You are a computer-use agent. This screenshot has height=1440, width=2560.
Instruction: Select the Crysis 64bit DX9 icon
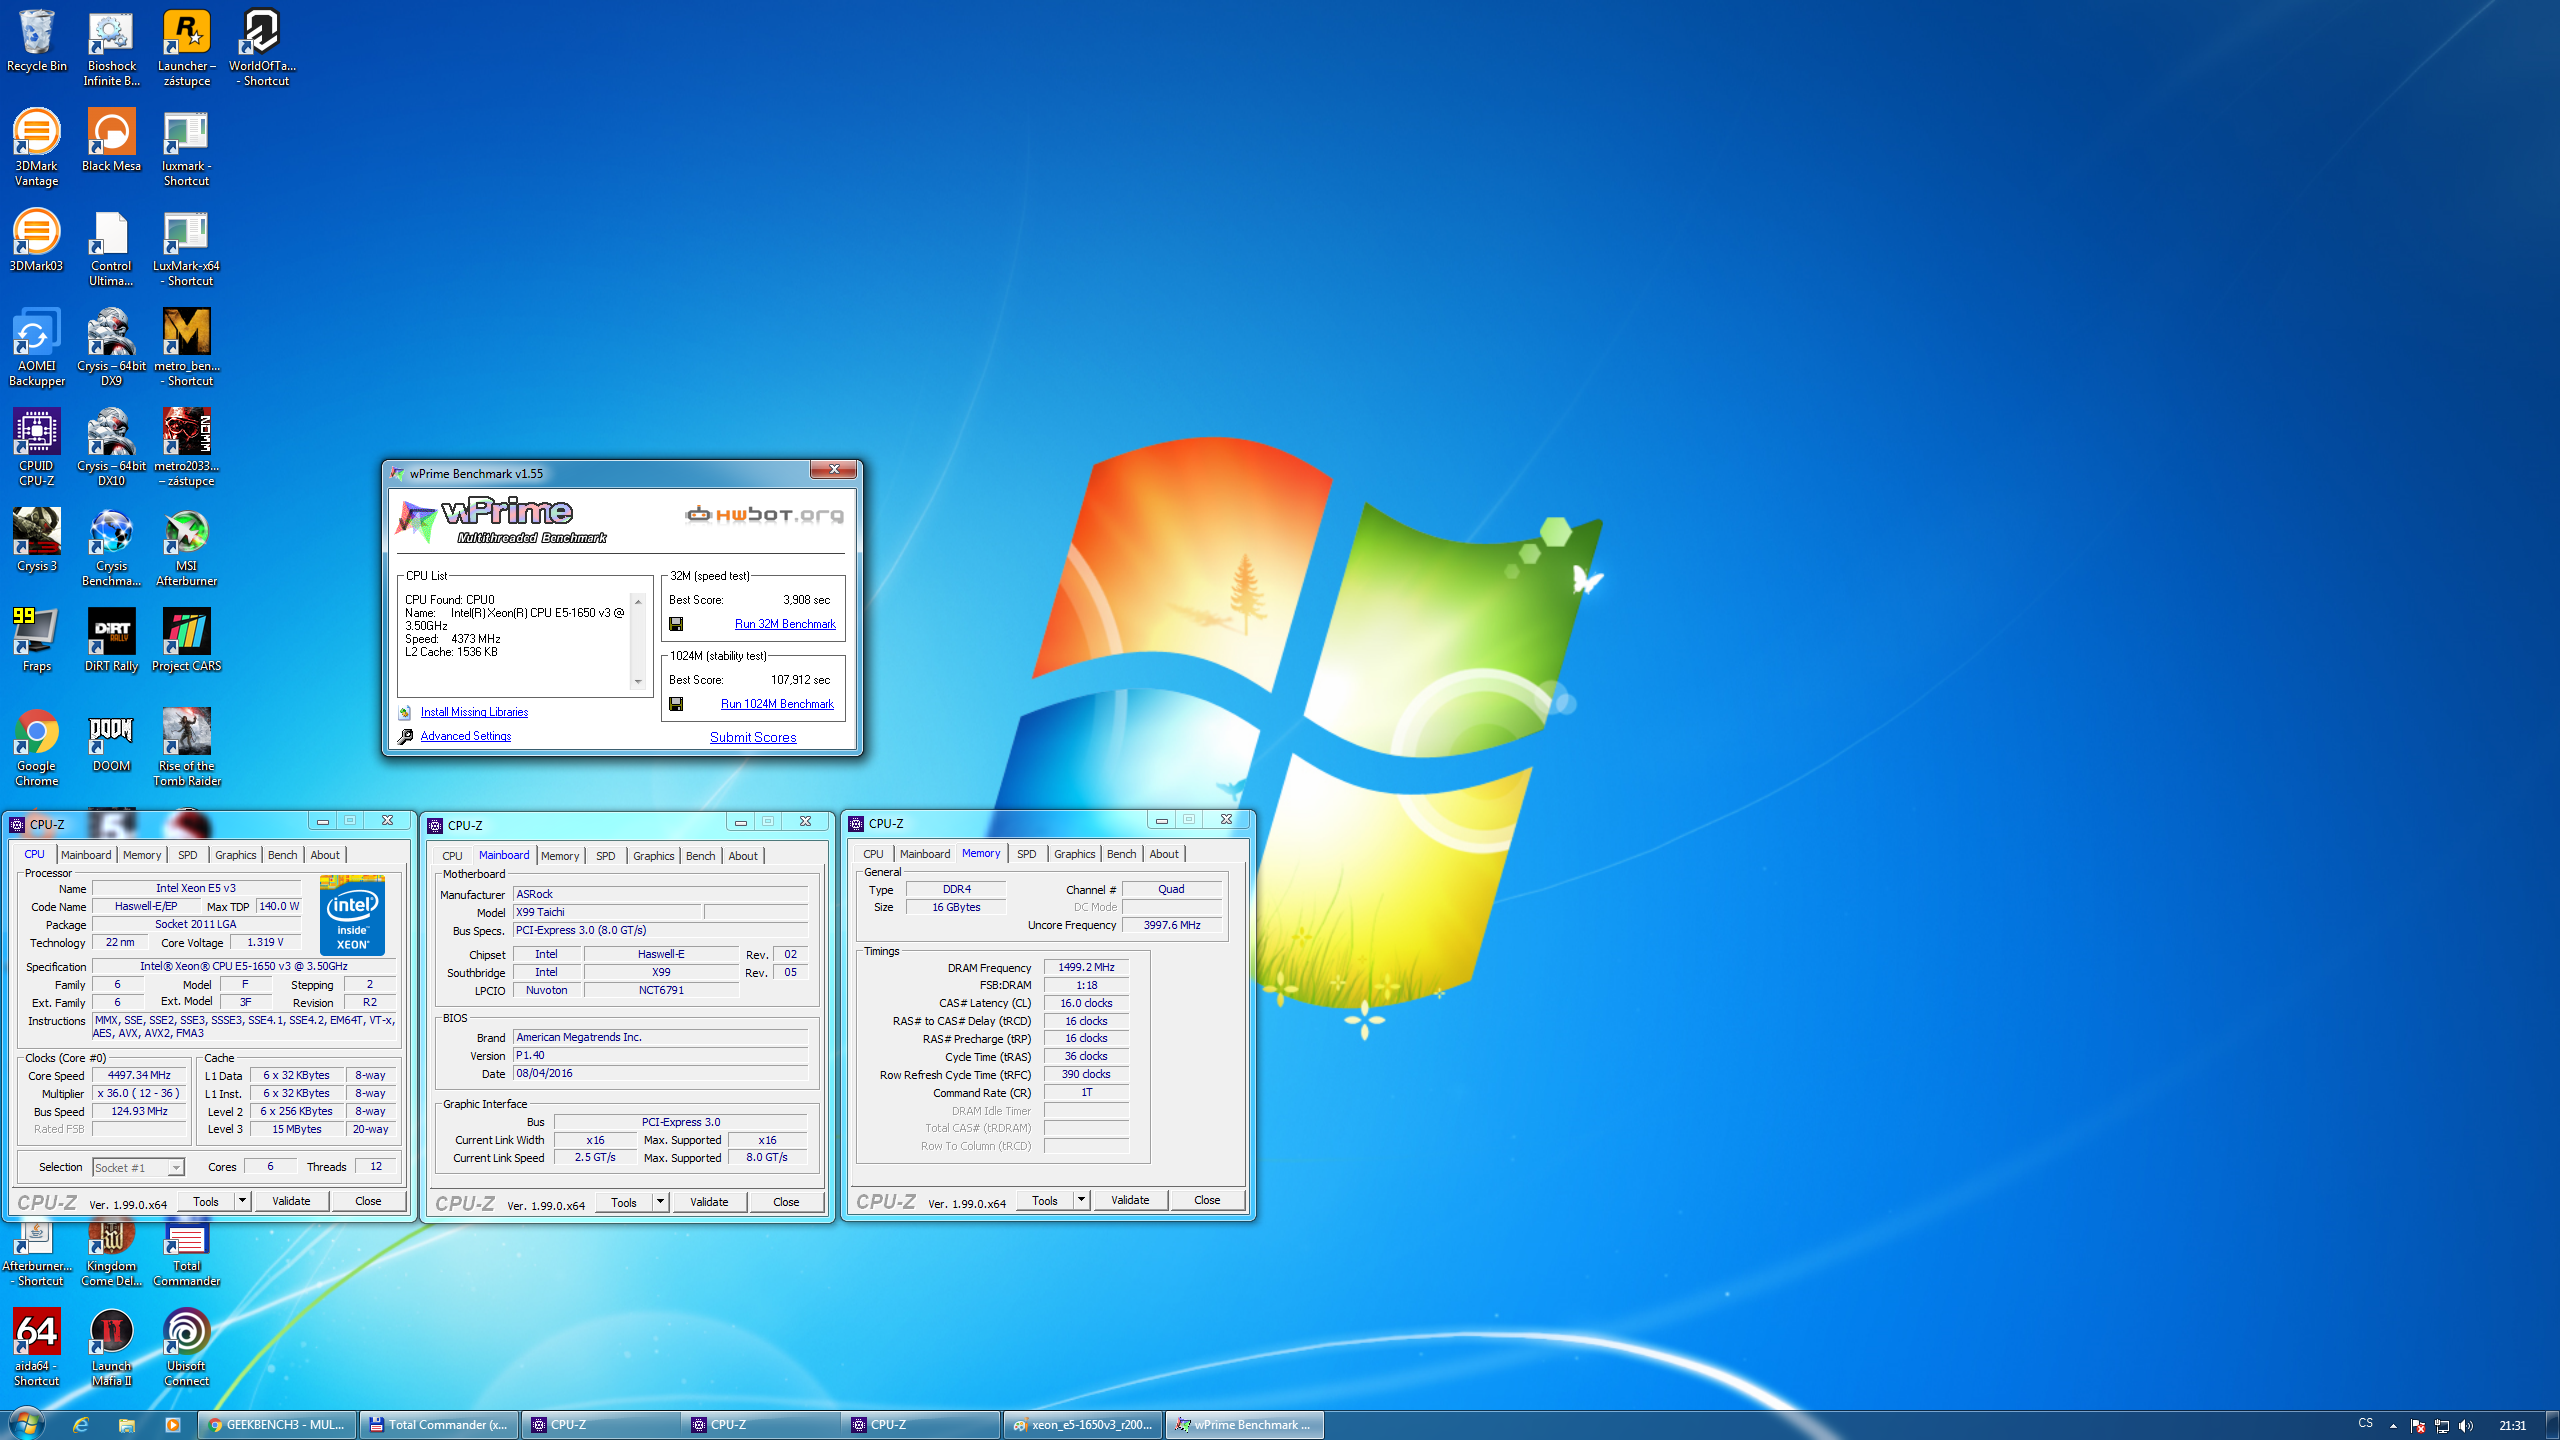(x=111, y=348)
